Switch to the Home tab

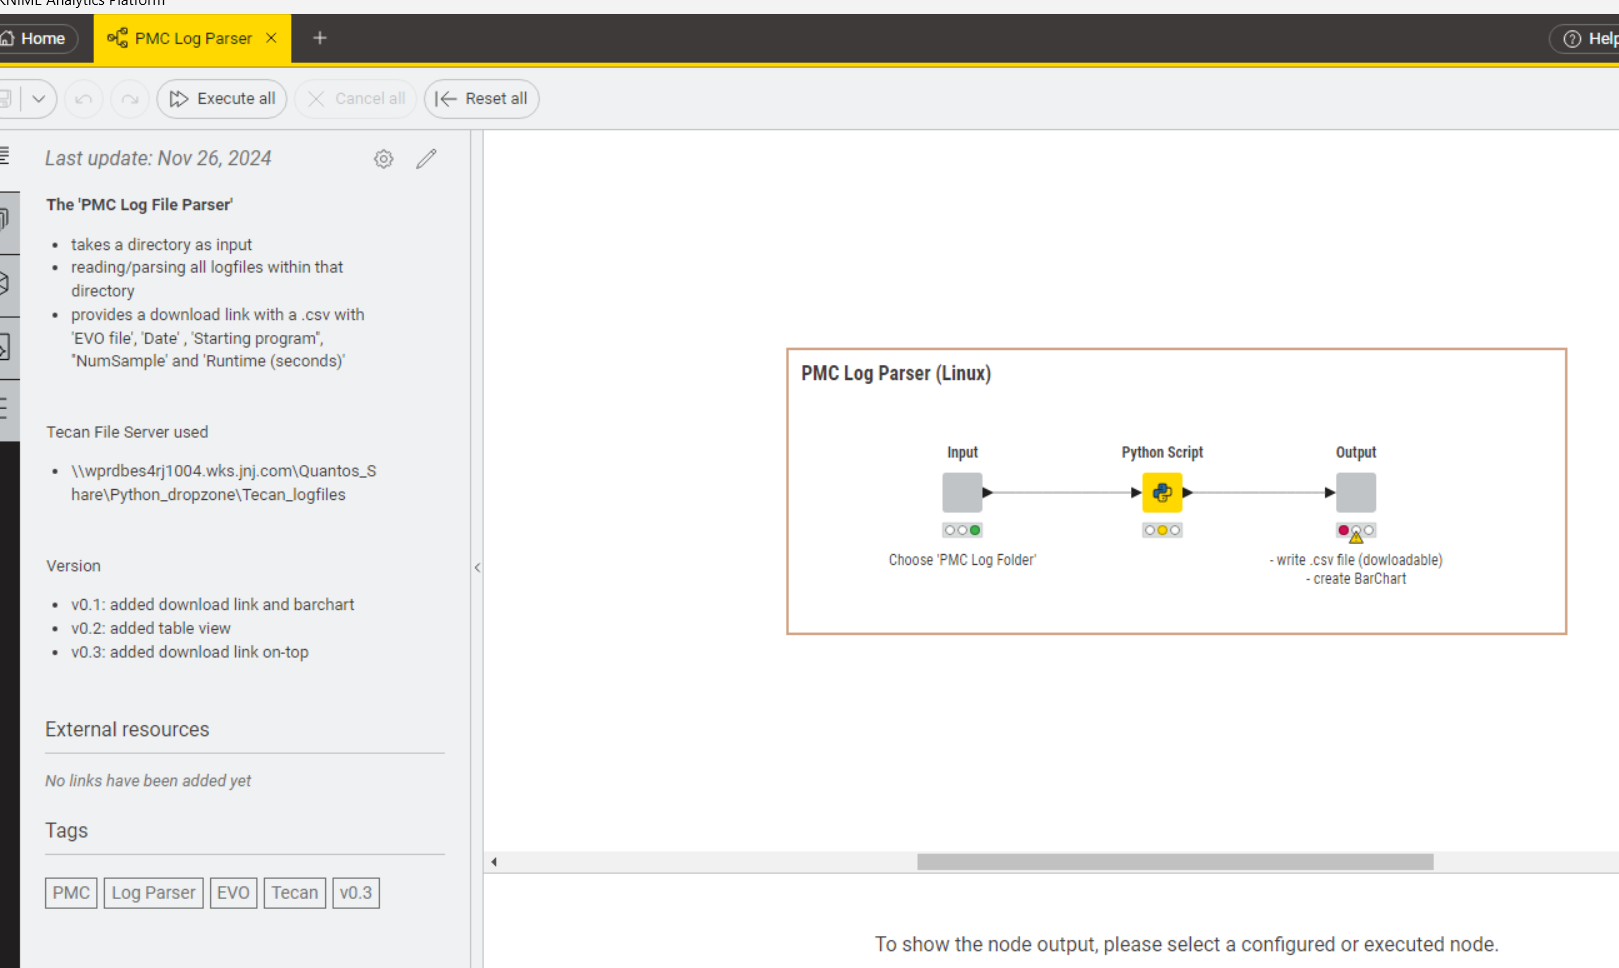tap(35, 38)
